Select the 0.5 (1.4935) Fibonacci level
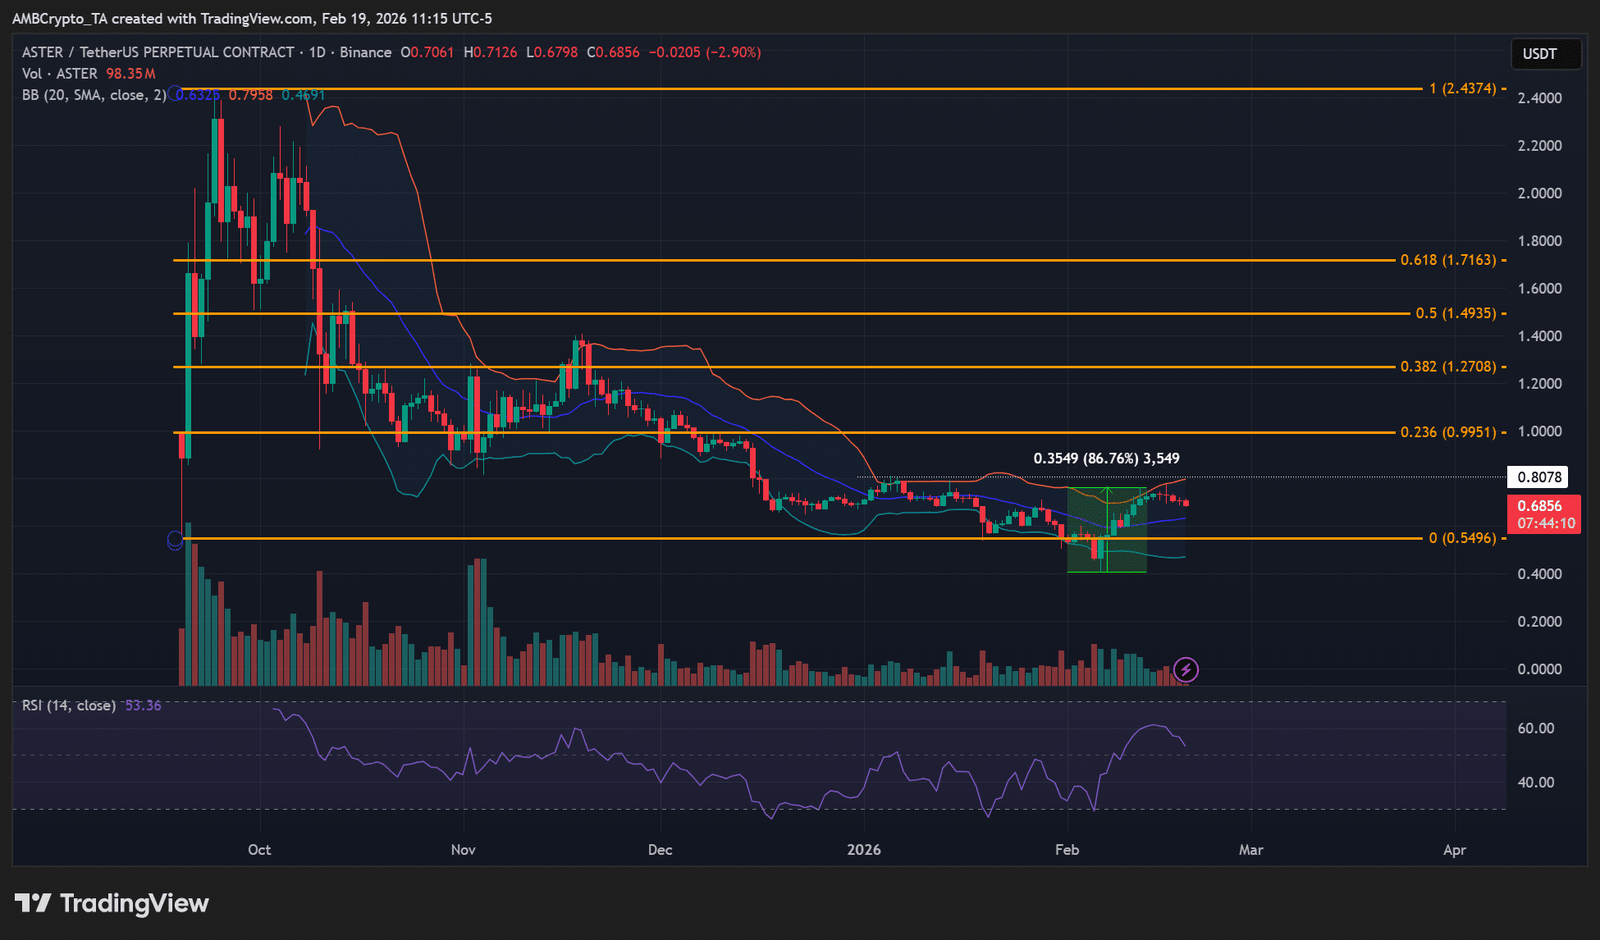Screen dimensions: 1600x940 click(1455, 313)
